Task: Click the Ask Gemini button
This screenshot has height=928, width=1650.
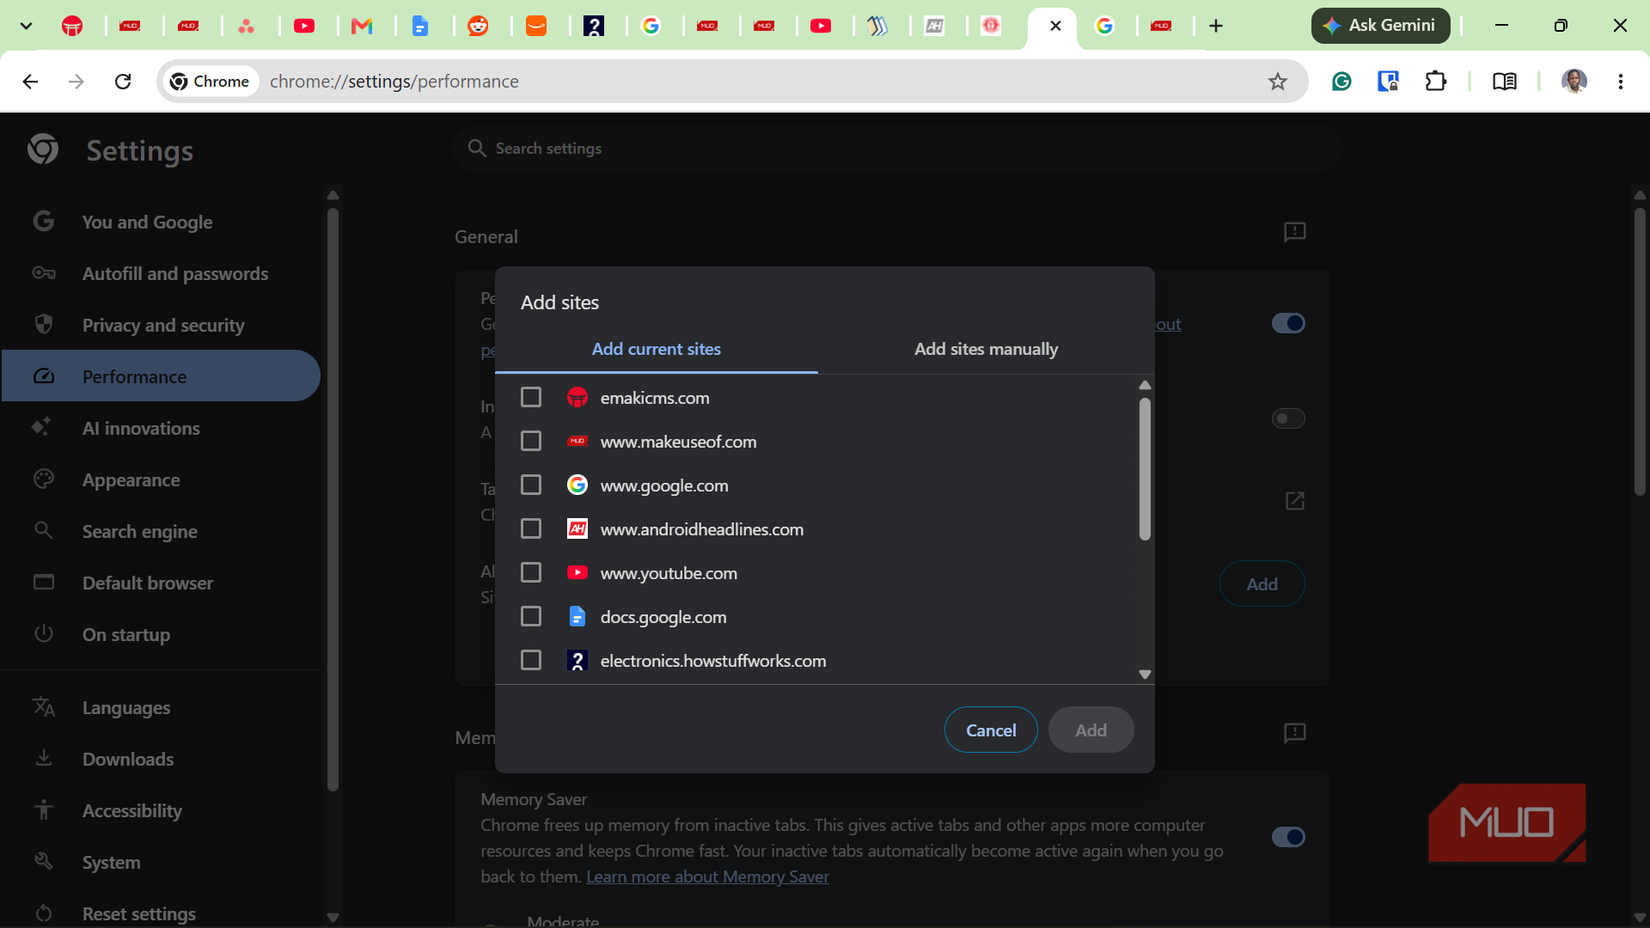Action: [x=1380, y=26]
